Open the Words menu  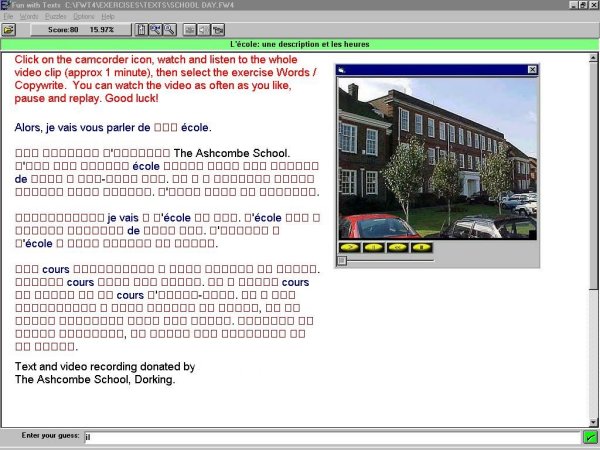[29, 17]
